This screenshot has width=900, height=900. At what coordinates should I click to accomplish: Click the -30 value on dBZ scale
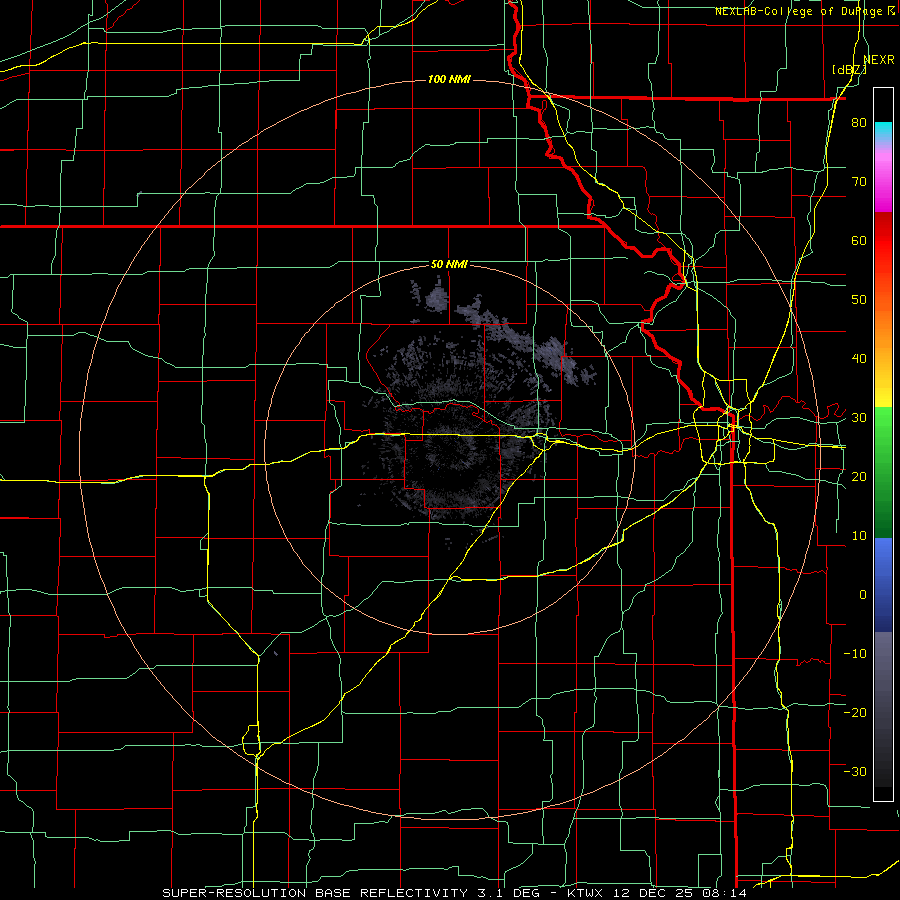click(x=855, y=771)
